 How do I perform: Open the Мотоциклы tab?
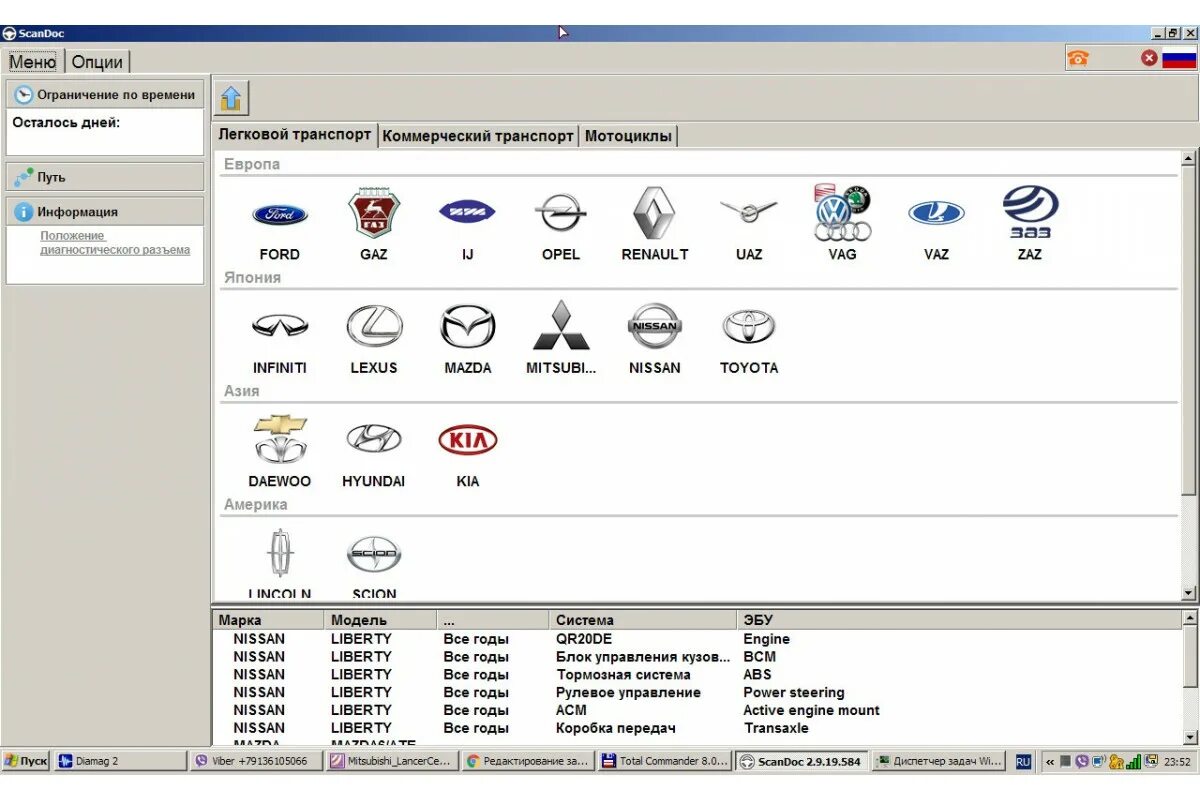628,136
